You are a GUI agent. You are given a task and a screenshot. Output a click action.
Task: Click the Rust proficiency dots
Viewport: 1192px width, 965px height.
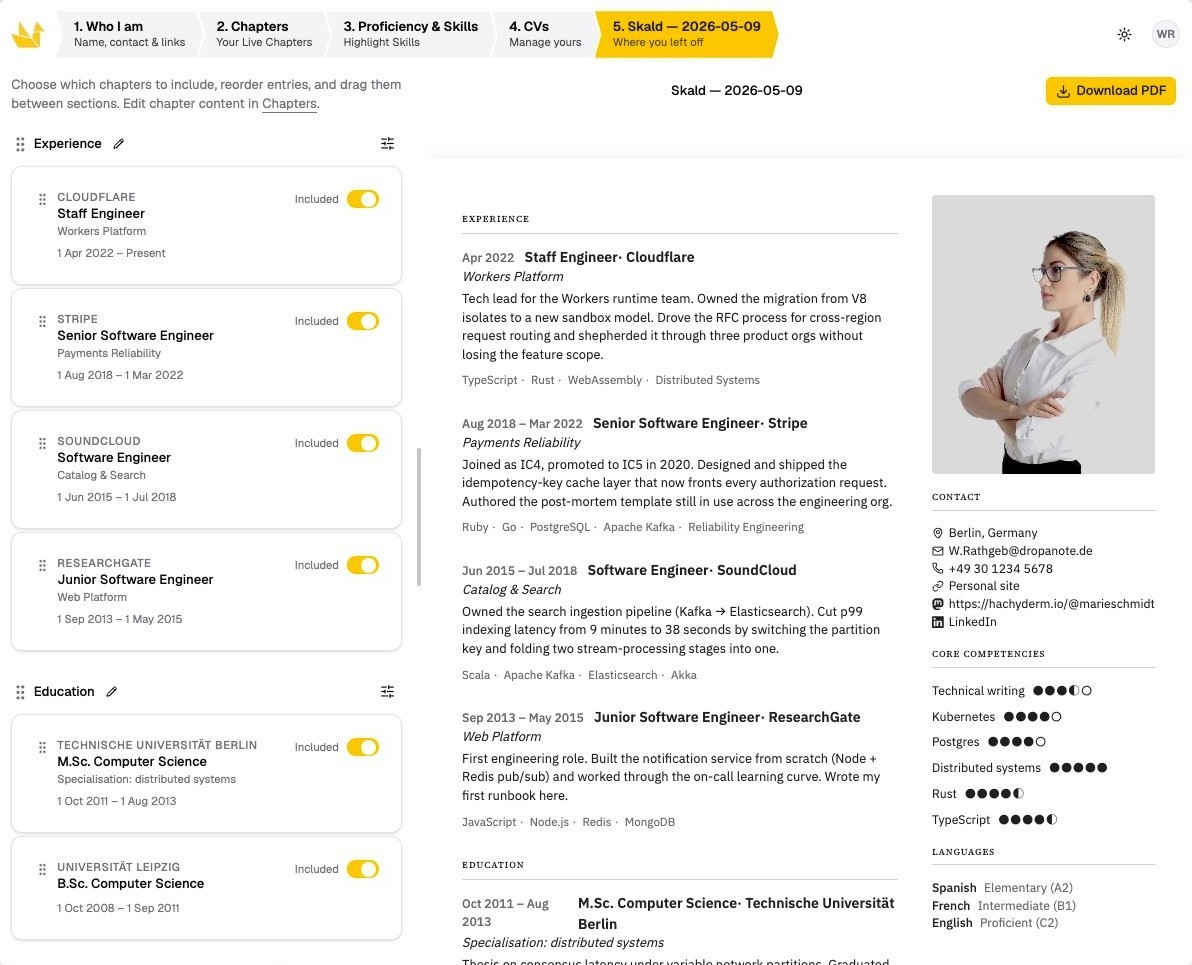(994, 794)
